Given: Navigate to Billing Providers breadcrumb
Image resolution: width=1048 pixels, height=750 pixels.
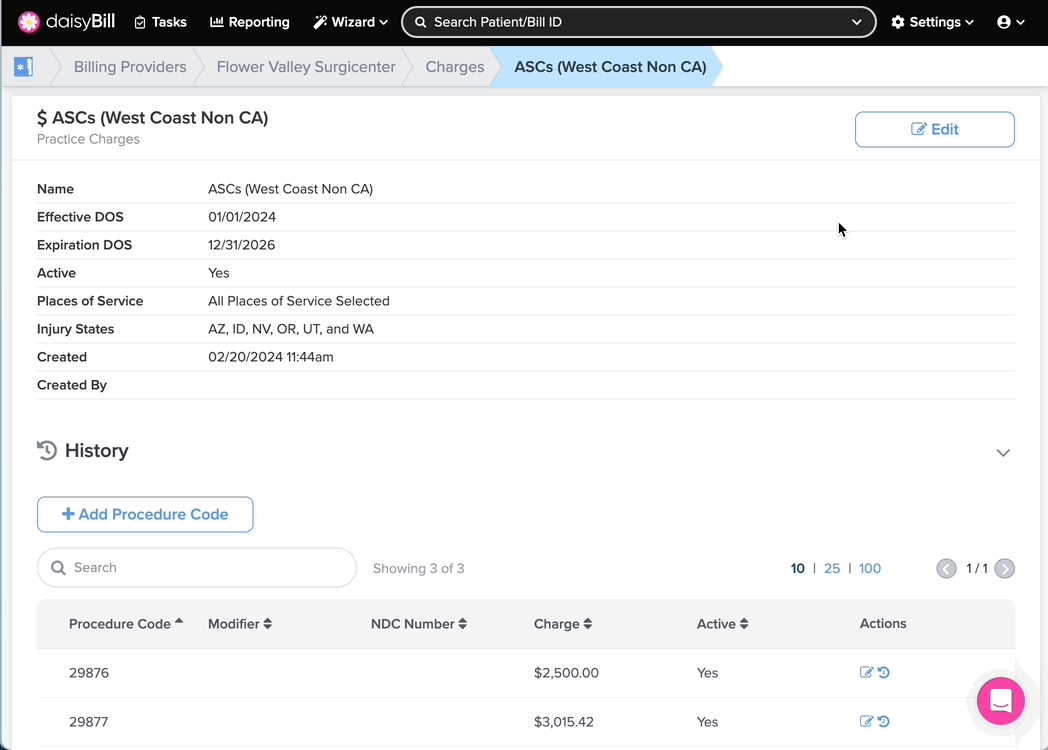Looking at the screenshot, I should [130, 67].
